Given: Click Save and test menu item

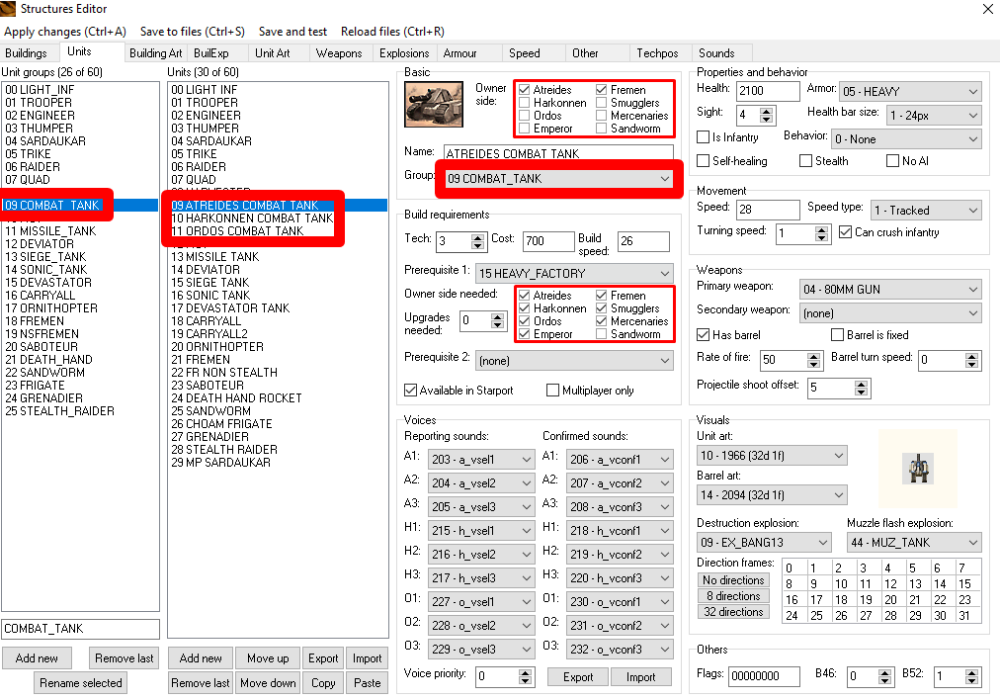Looking at the screenshot, I should pyautogui.click(x=293, y=32).
